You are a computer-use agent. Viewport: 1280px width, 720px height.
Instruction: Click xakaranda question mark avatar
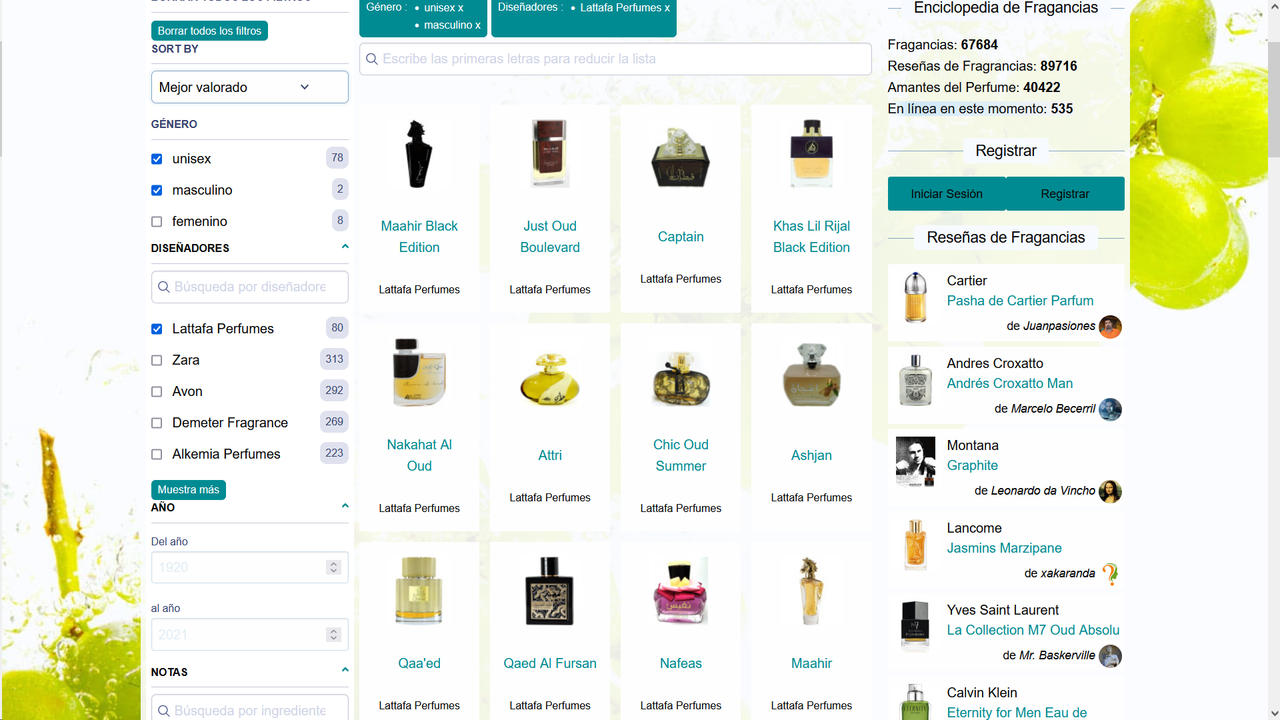coord(1110,574)
